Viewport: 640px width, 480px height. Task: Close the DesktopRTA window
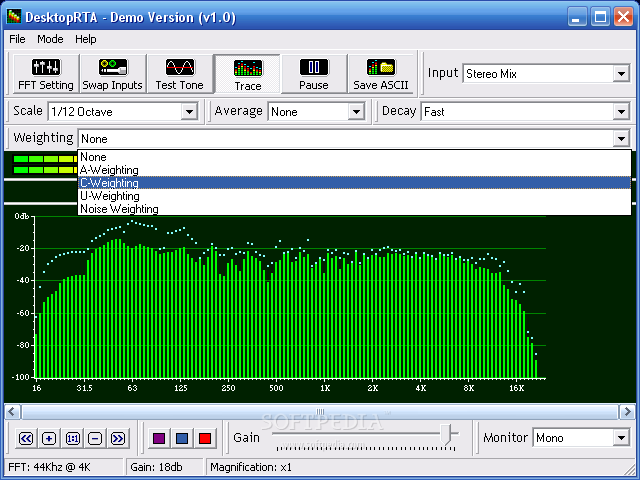pyautogui.click(x=624, y=17)
